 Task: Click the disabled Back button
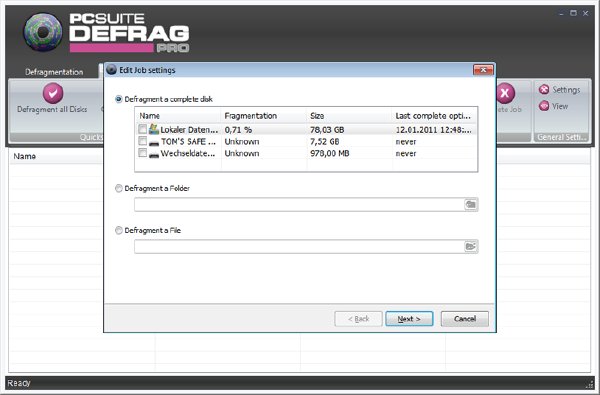point(358,319)
